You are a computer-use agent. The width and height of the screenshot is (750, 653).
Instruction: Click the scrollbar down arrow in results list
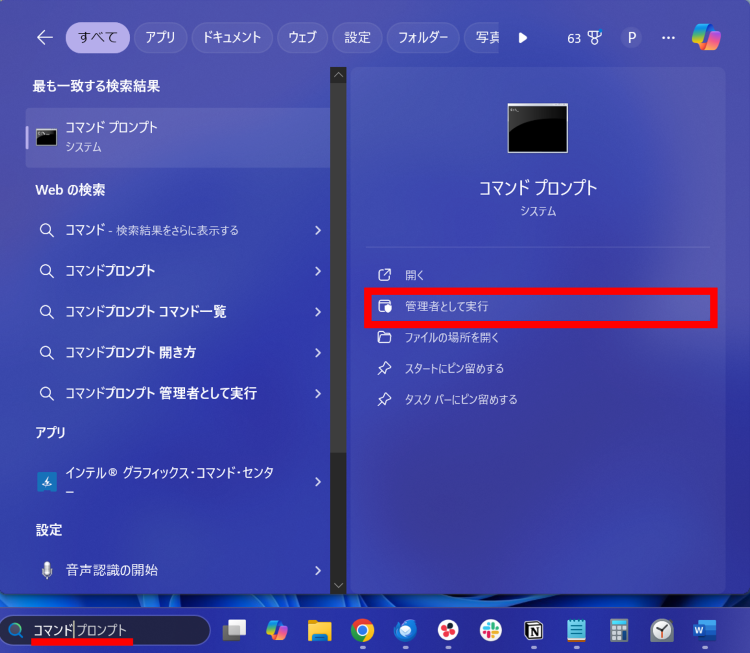pyautogui.click(x=338, y=586)
